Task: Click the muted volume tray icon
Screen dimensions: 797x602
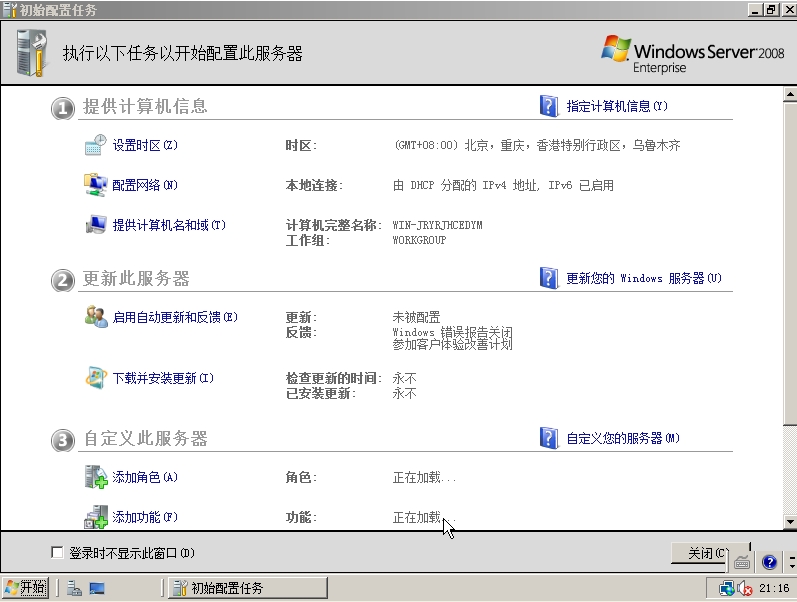Action: click(745, 588)
